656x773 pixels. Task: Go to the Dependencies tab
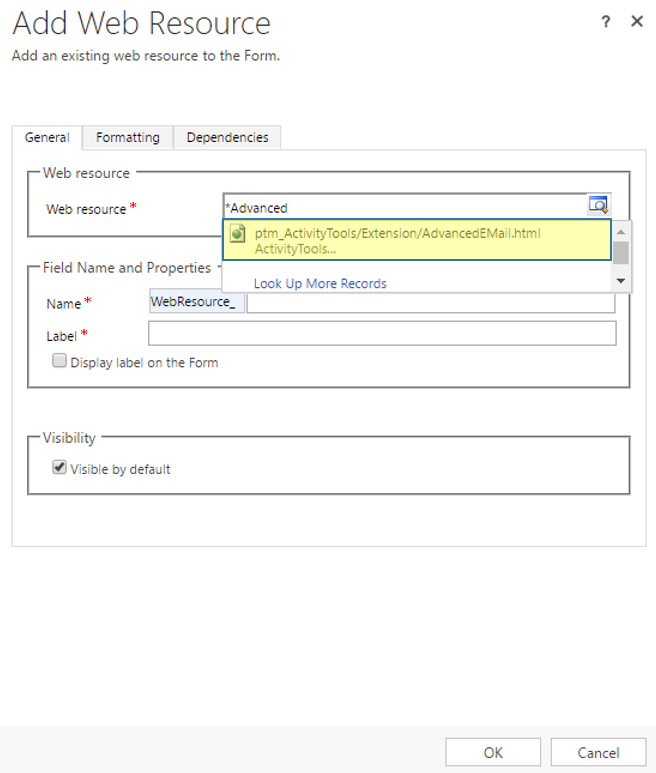pyautogui.click(x=227, y=137)
